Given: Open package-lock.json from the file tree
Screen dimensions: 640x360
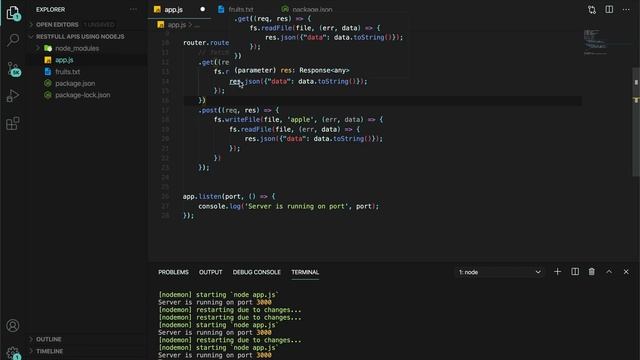Looking at the screenshot, I should pyautogui.click(x=82, y=95).
